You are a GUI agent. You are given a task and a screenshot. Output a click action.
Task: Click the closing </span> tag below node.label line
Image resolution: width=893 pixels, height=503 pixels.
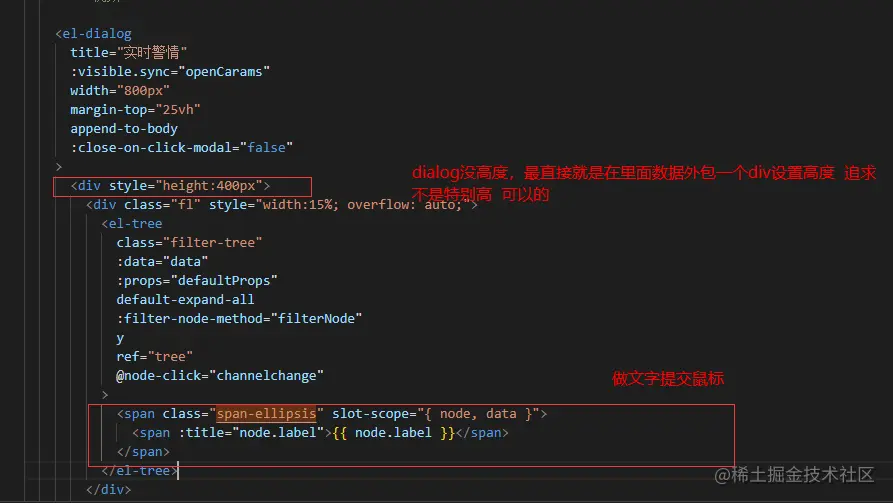143,452
